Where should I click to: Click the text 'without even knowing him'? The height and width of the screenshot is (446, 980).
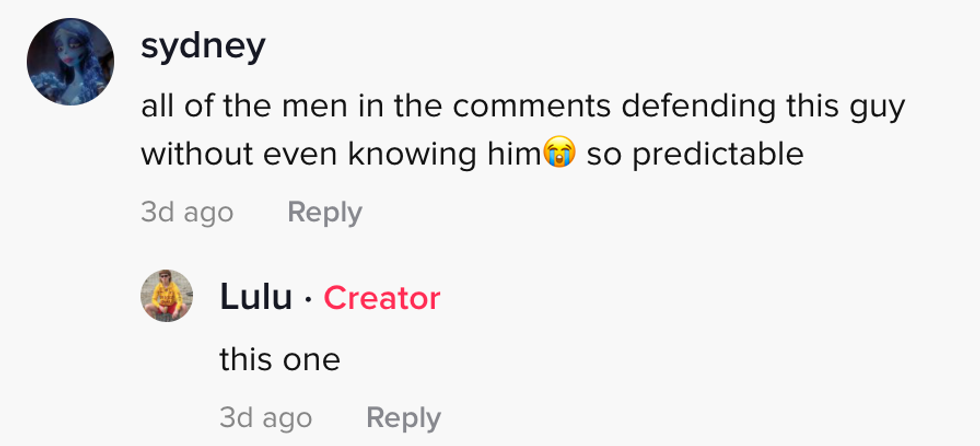click(341, 156)
